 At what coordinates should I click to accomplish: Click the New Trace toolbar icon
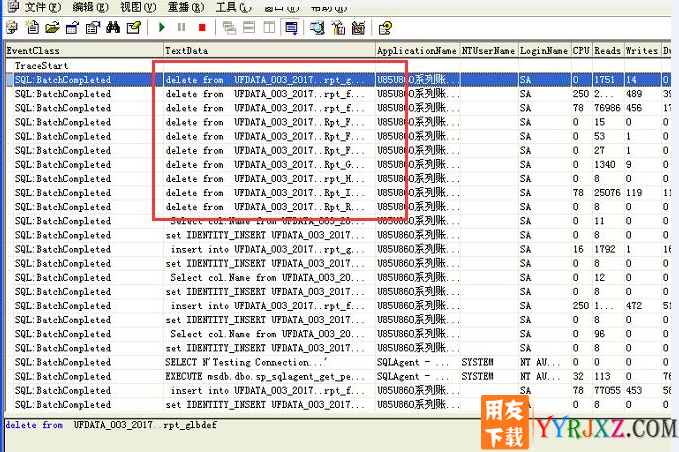pyautogui.click(x=12, y=28)
